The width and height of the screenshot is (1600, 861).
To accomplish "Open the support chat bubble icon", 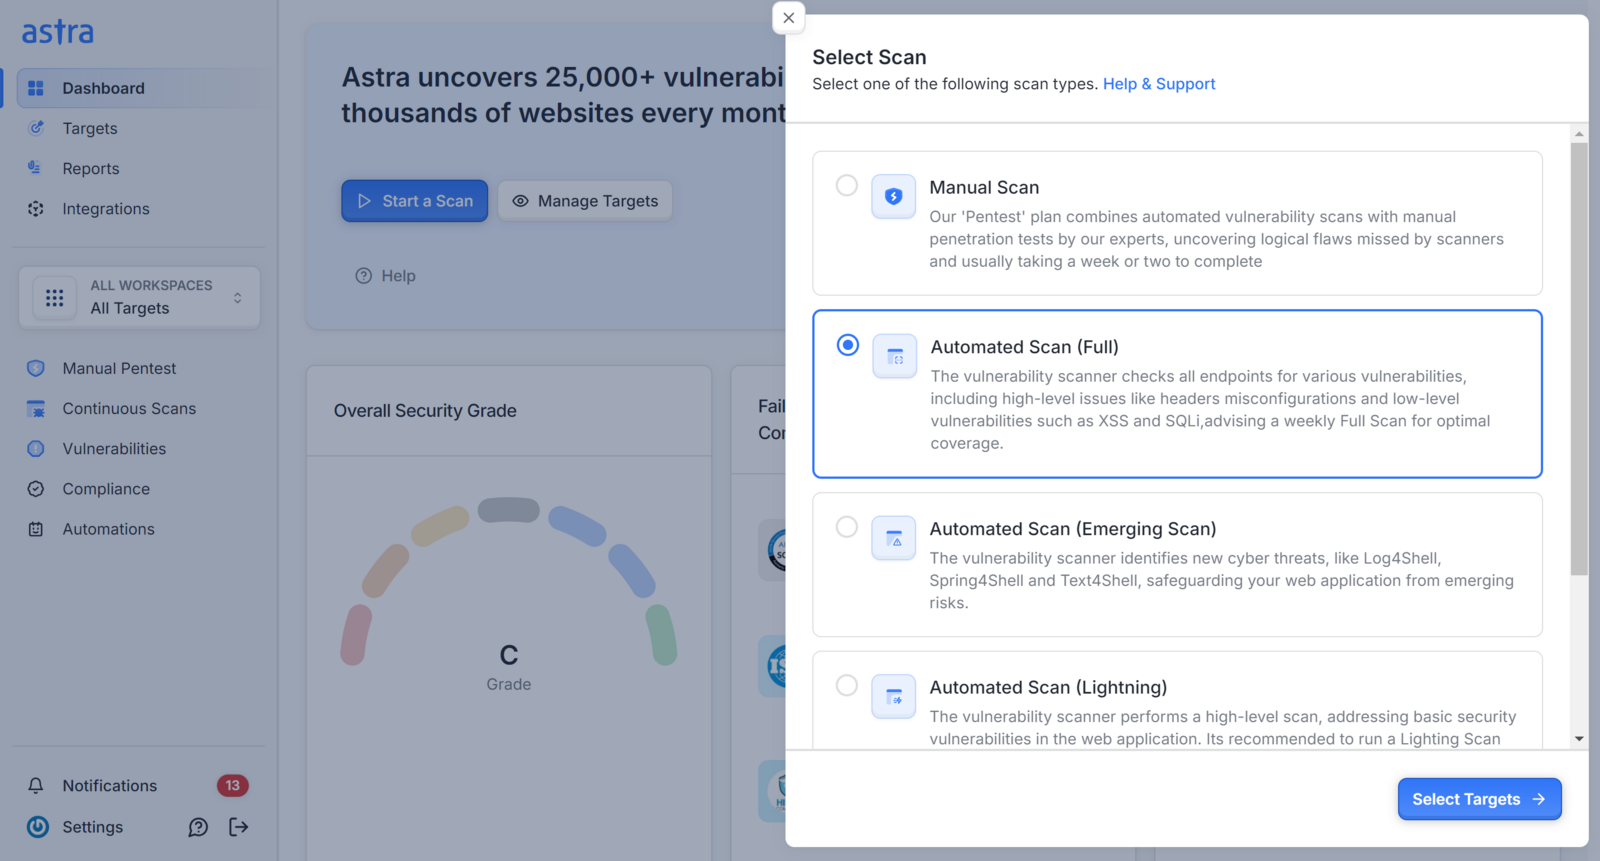I will pyautogui.click(x=198, y=827).
